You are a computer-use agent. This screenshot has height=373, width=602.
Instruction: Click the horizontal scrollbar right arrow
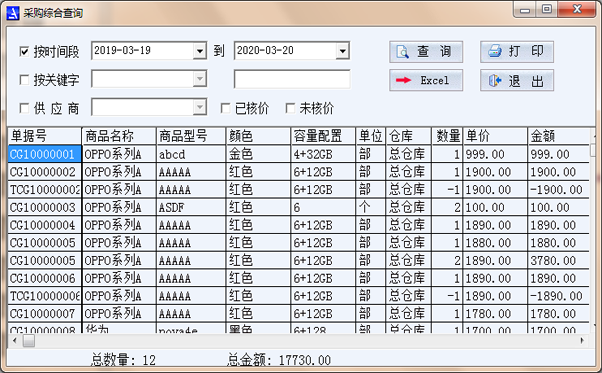[582, 340]
